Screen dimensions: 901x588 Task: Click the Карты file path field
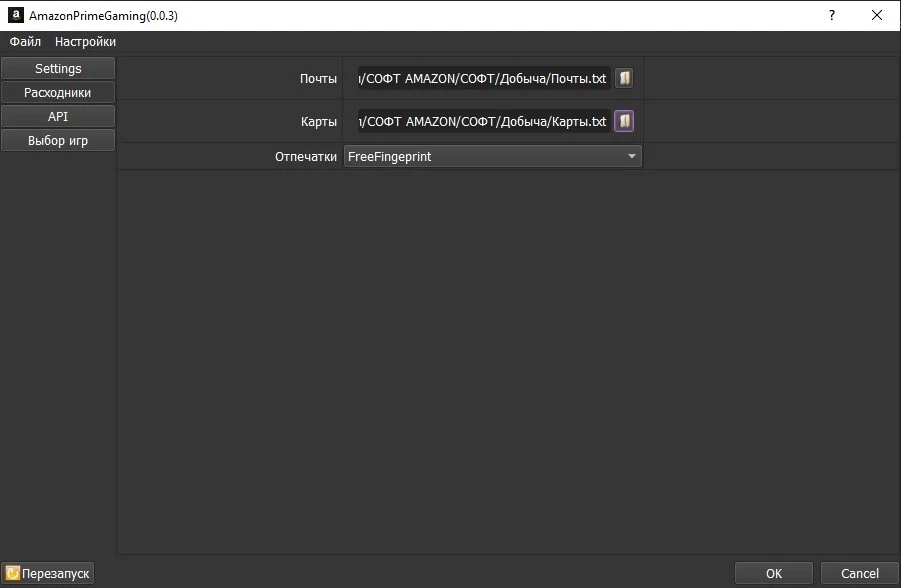(x=484, y=121)
